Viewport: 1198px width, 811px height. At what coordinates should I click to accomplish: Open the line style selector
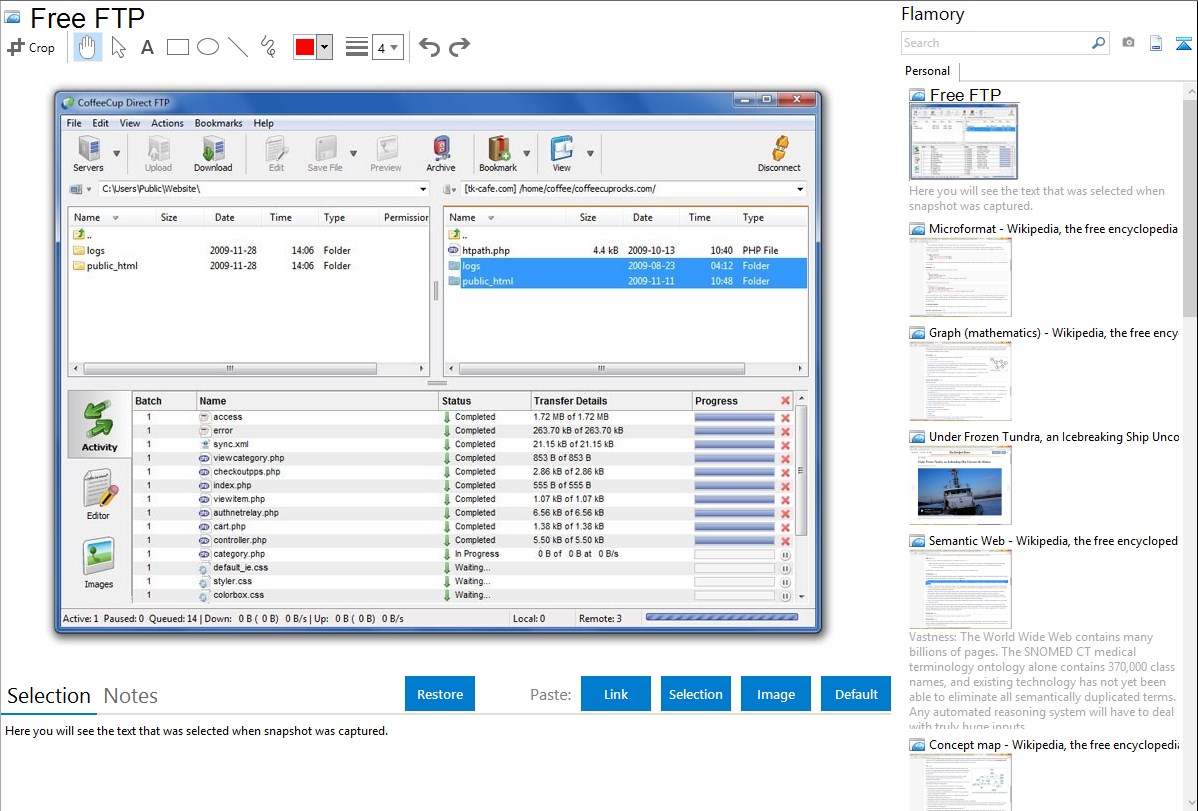pyautogui.click(x=357, y=47)
